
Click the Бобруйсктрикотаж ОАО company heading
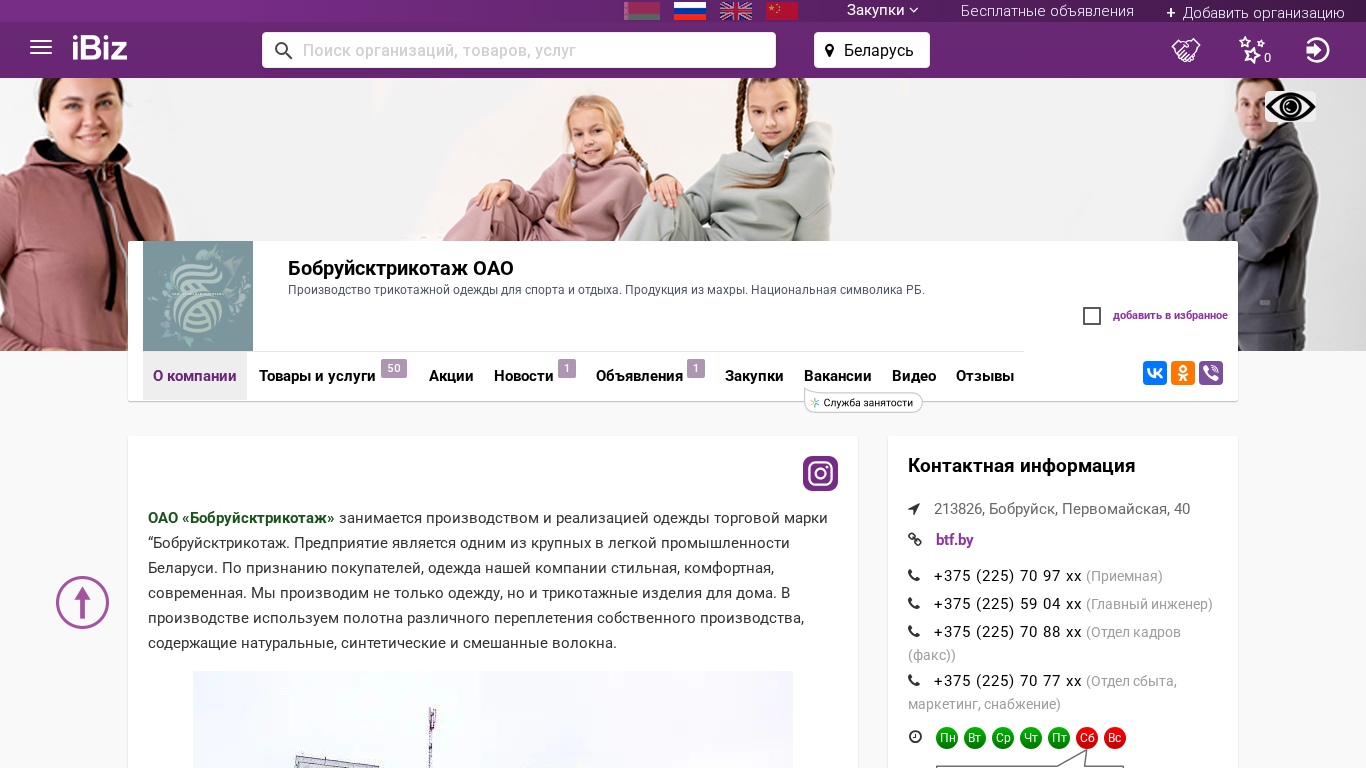click(401, 268)
